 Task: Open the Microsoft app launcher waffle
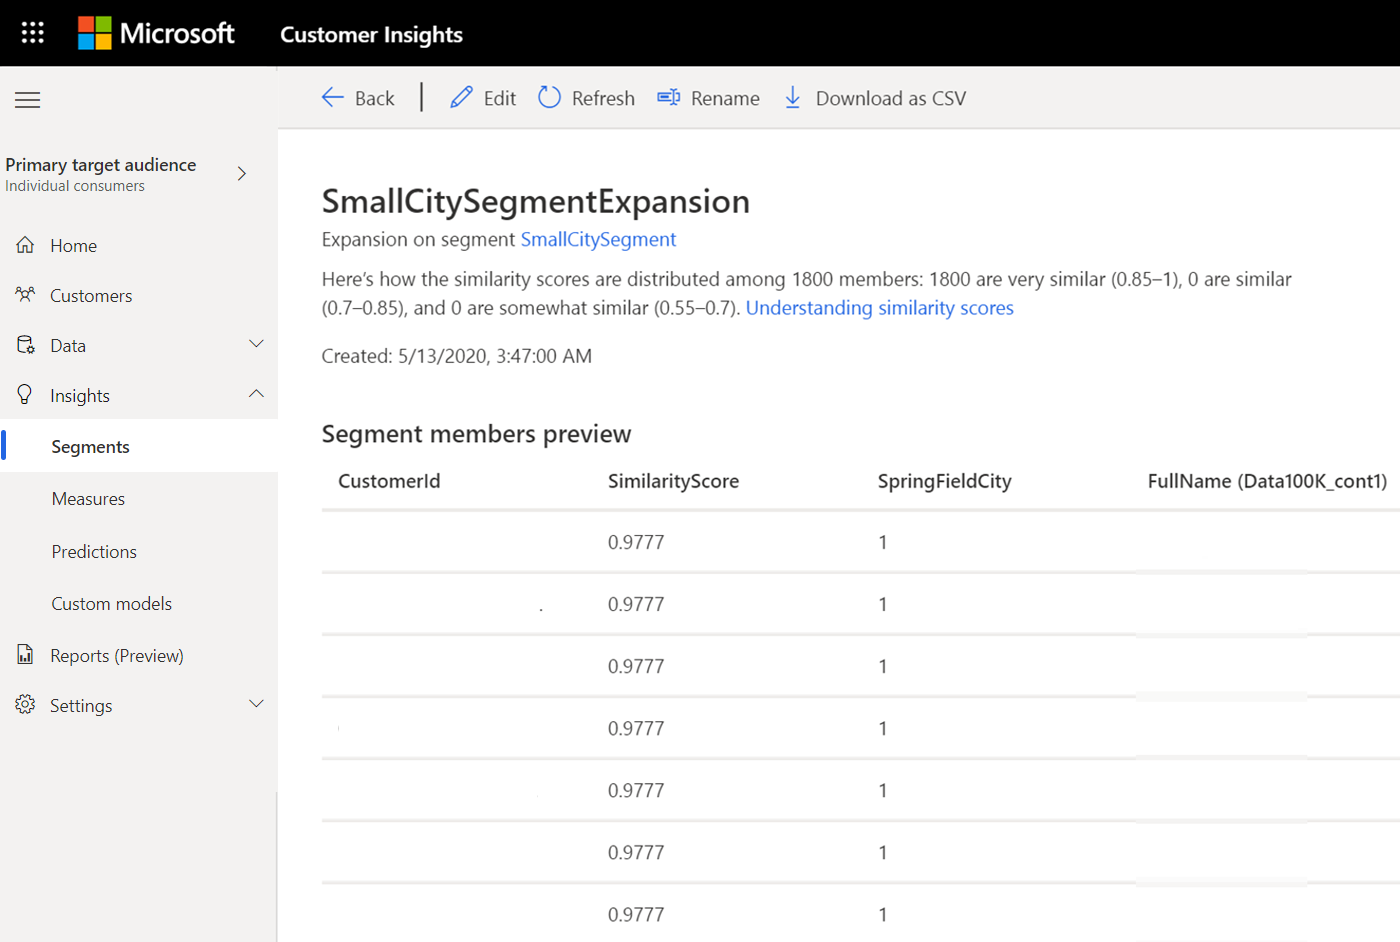pyautogui.click(x=31, y=32)
